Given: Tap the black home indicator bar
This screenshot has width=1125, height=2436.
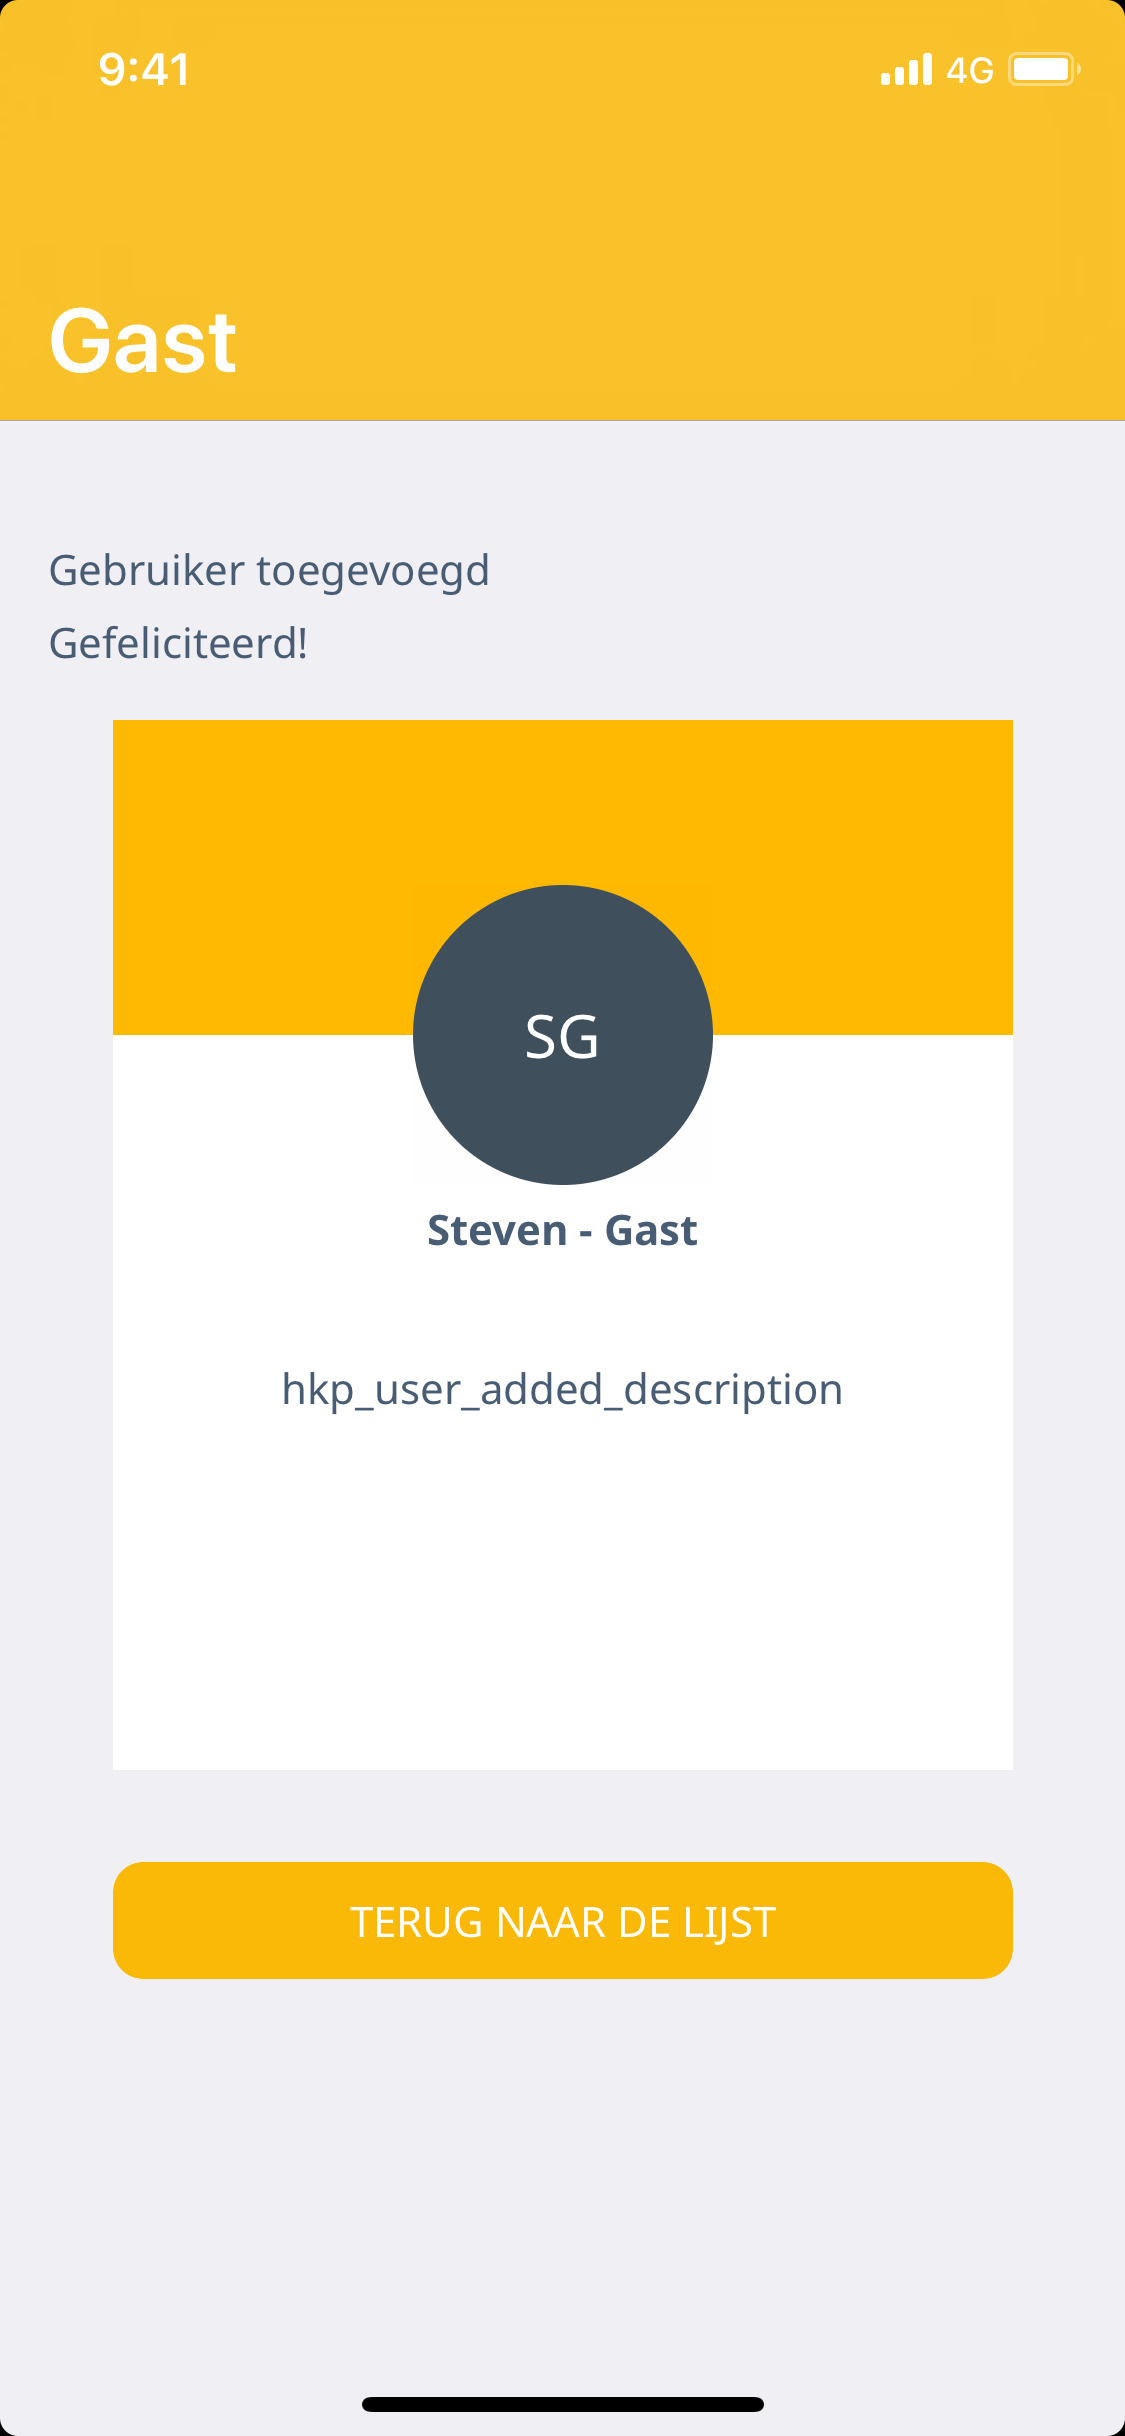Looking at the screenshot, I should [x=562, y=2404].
